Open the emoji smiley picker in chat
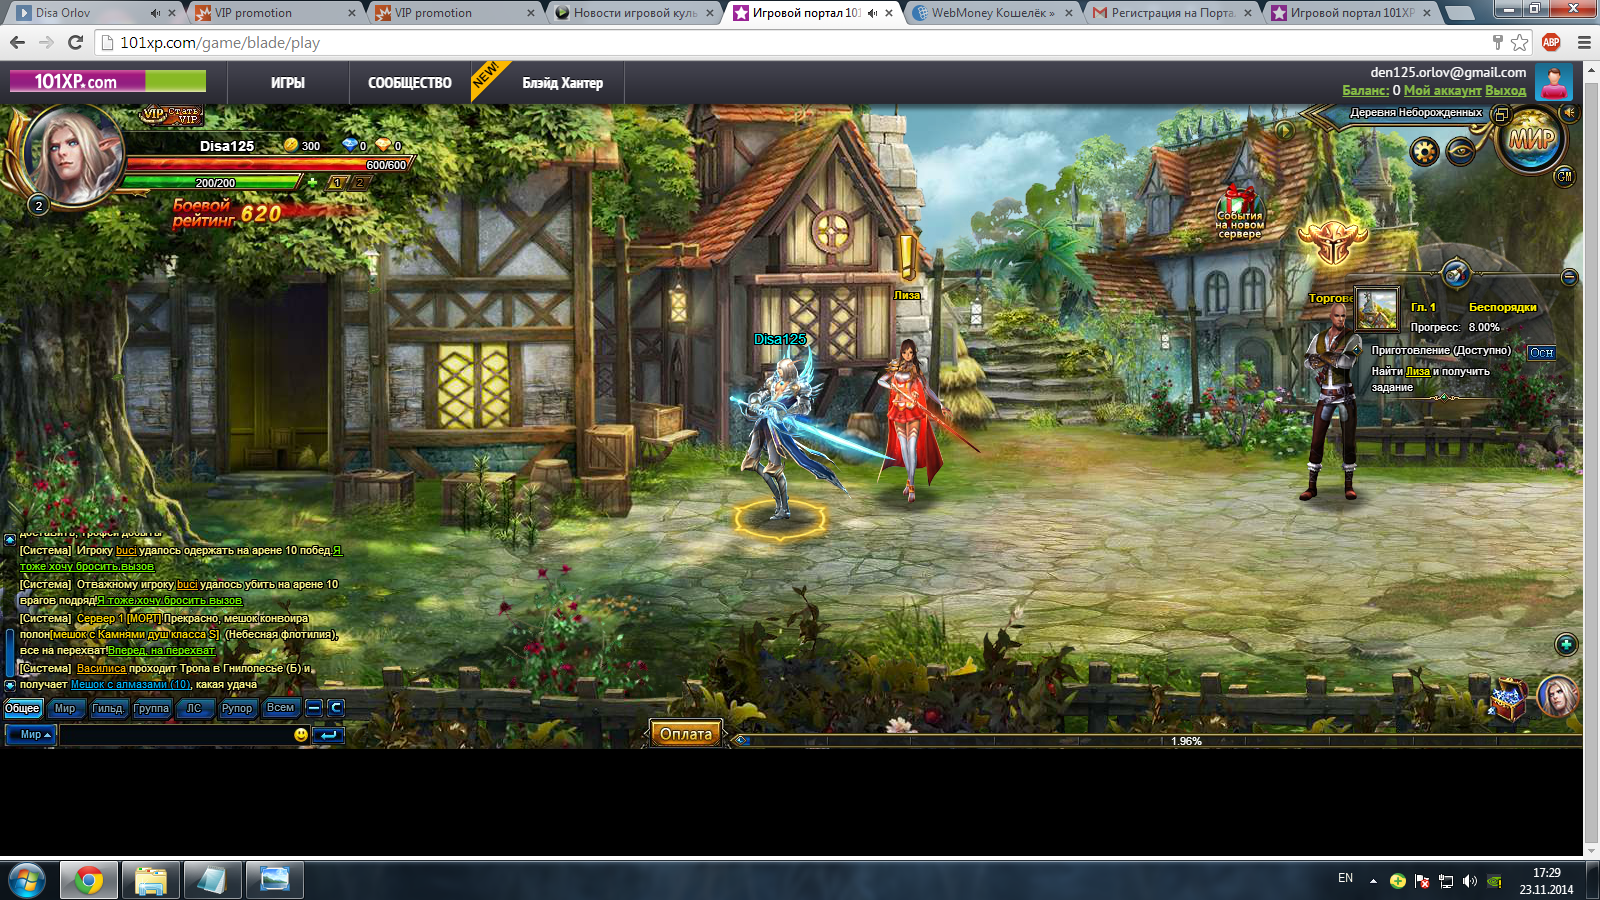Image resolution: width=1600 pixels, height=900 pixels. [301, 735]
